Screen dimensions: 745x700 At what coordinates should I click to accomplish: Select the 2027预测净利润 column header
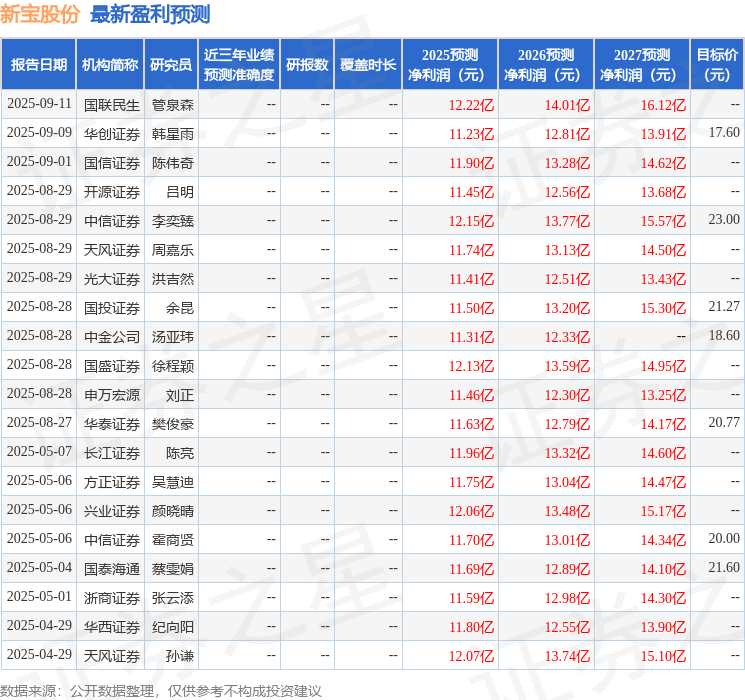642,65
